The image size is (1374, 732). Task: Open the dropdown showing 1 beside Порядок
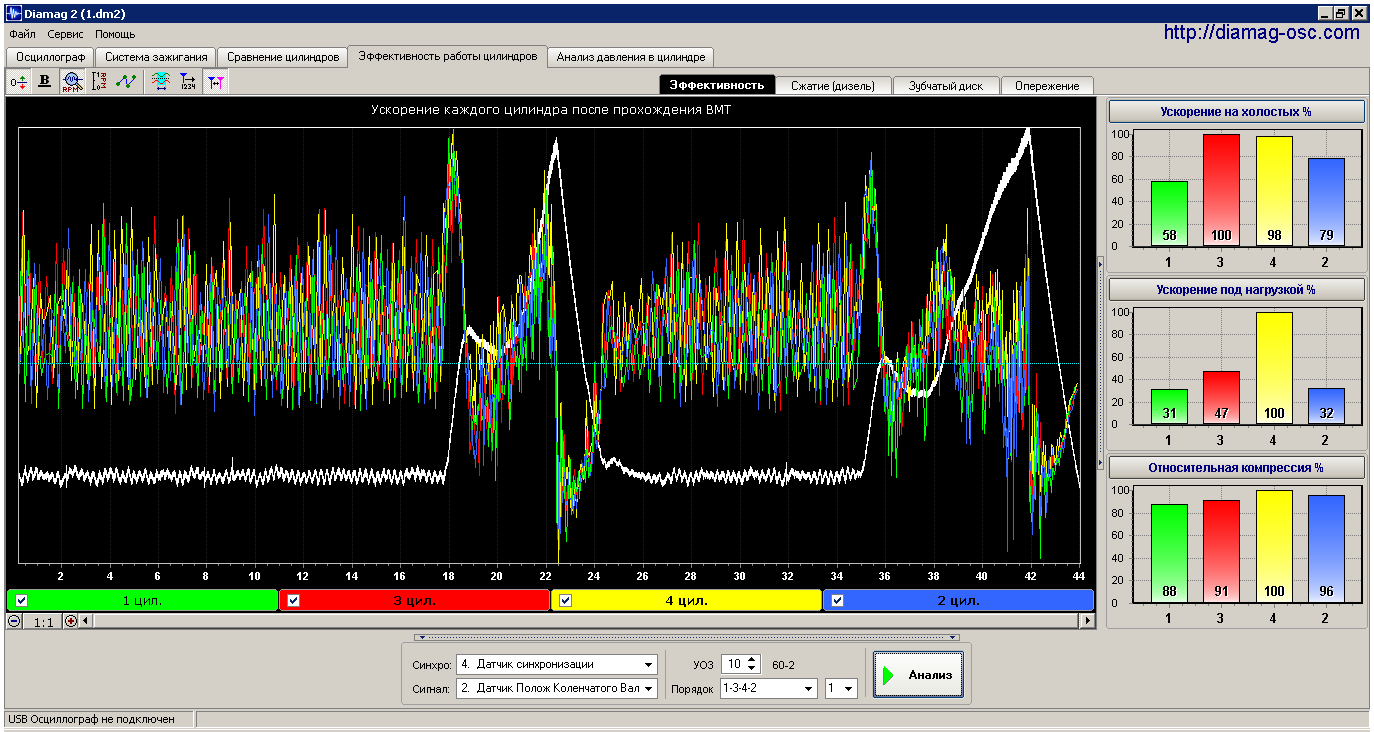point(849,688)
